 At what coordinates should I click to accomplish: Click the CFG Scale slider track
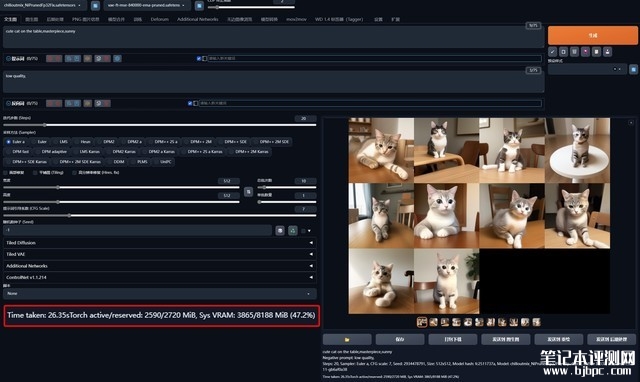[160, 215]
